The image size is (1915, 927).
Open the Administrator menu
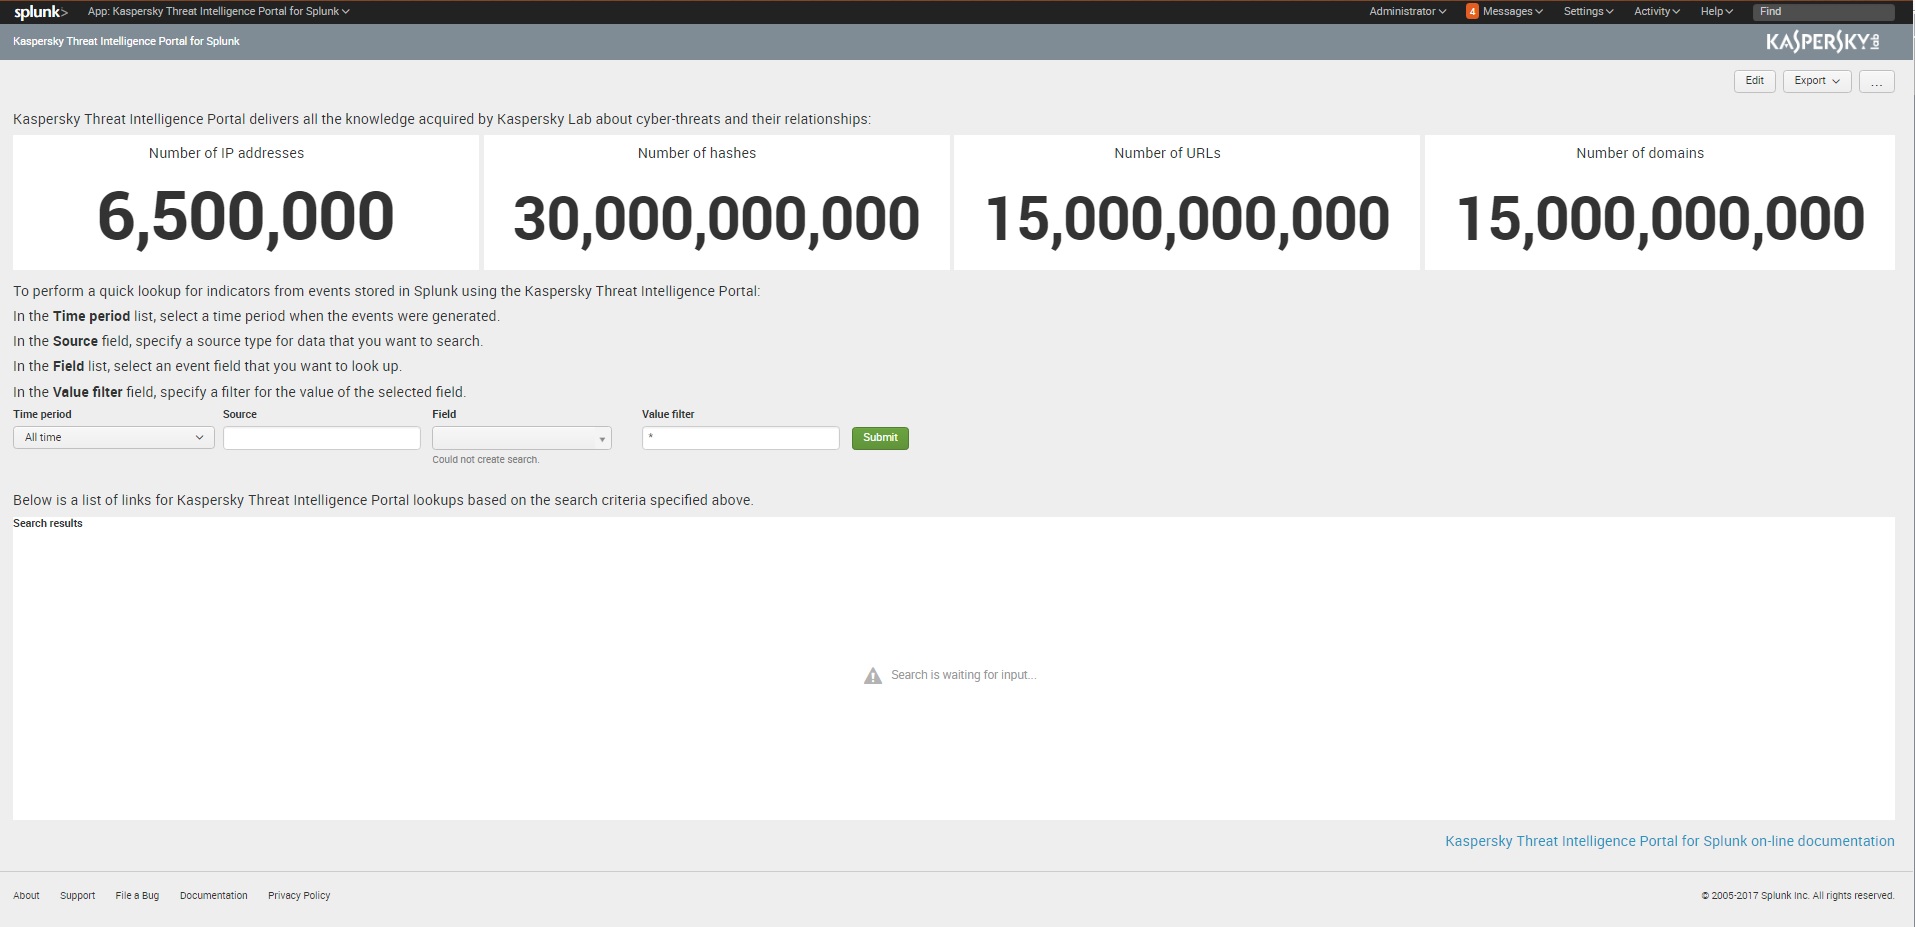[1407, 11]
